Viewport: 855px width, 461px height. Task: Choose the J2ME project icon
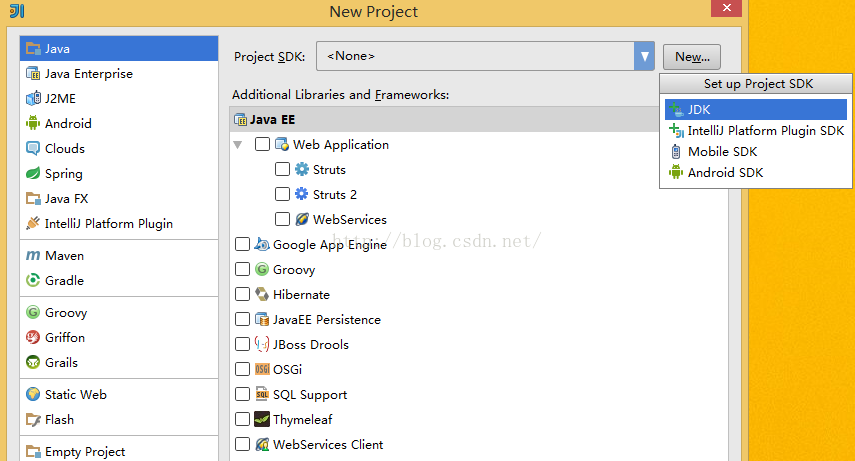click(33, 99)
